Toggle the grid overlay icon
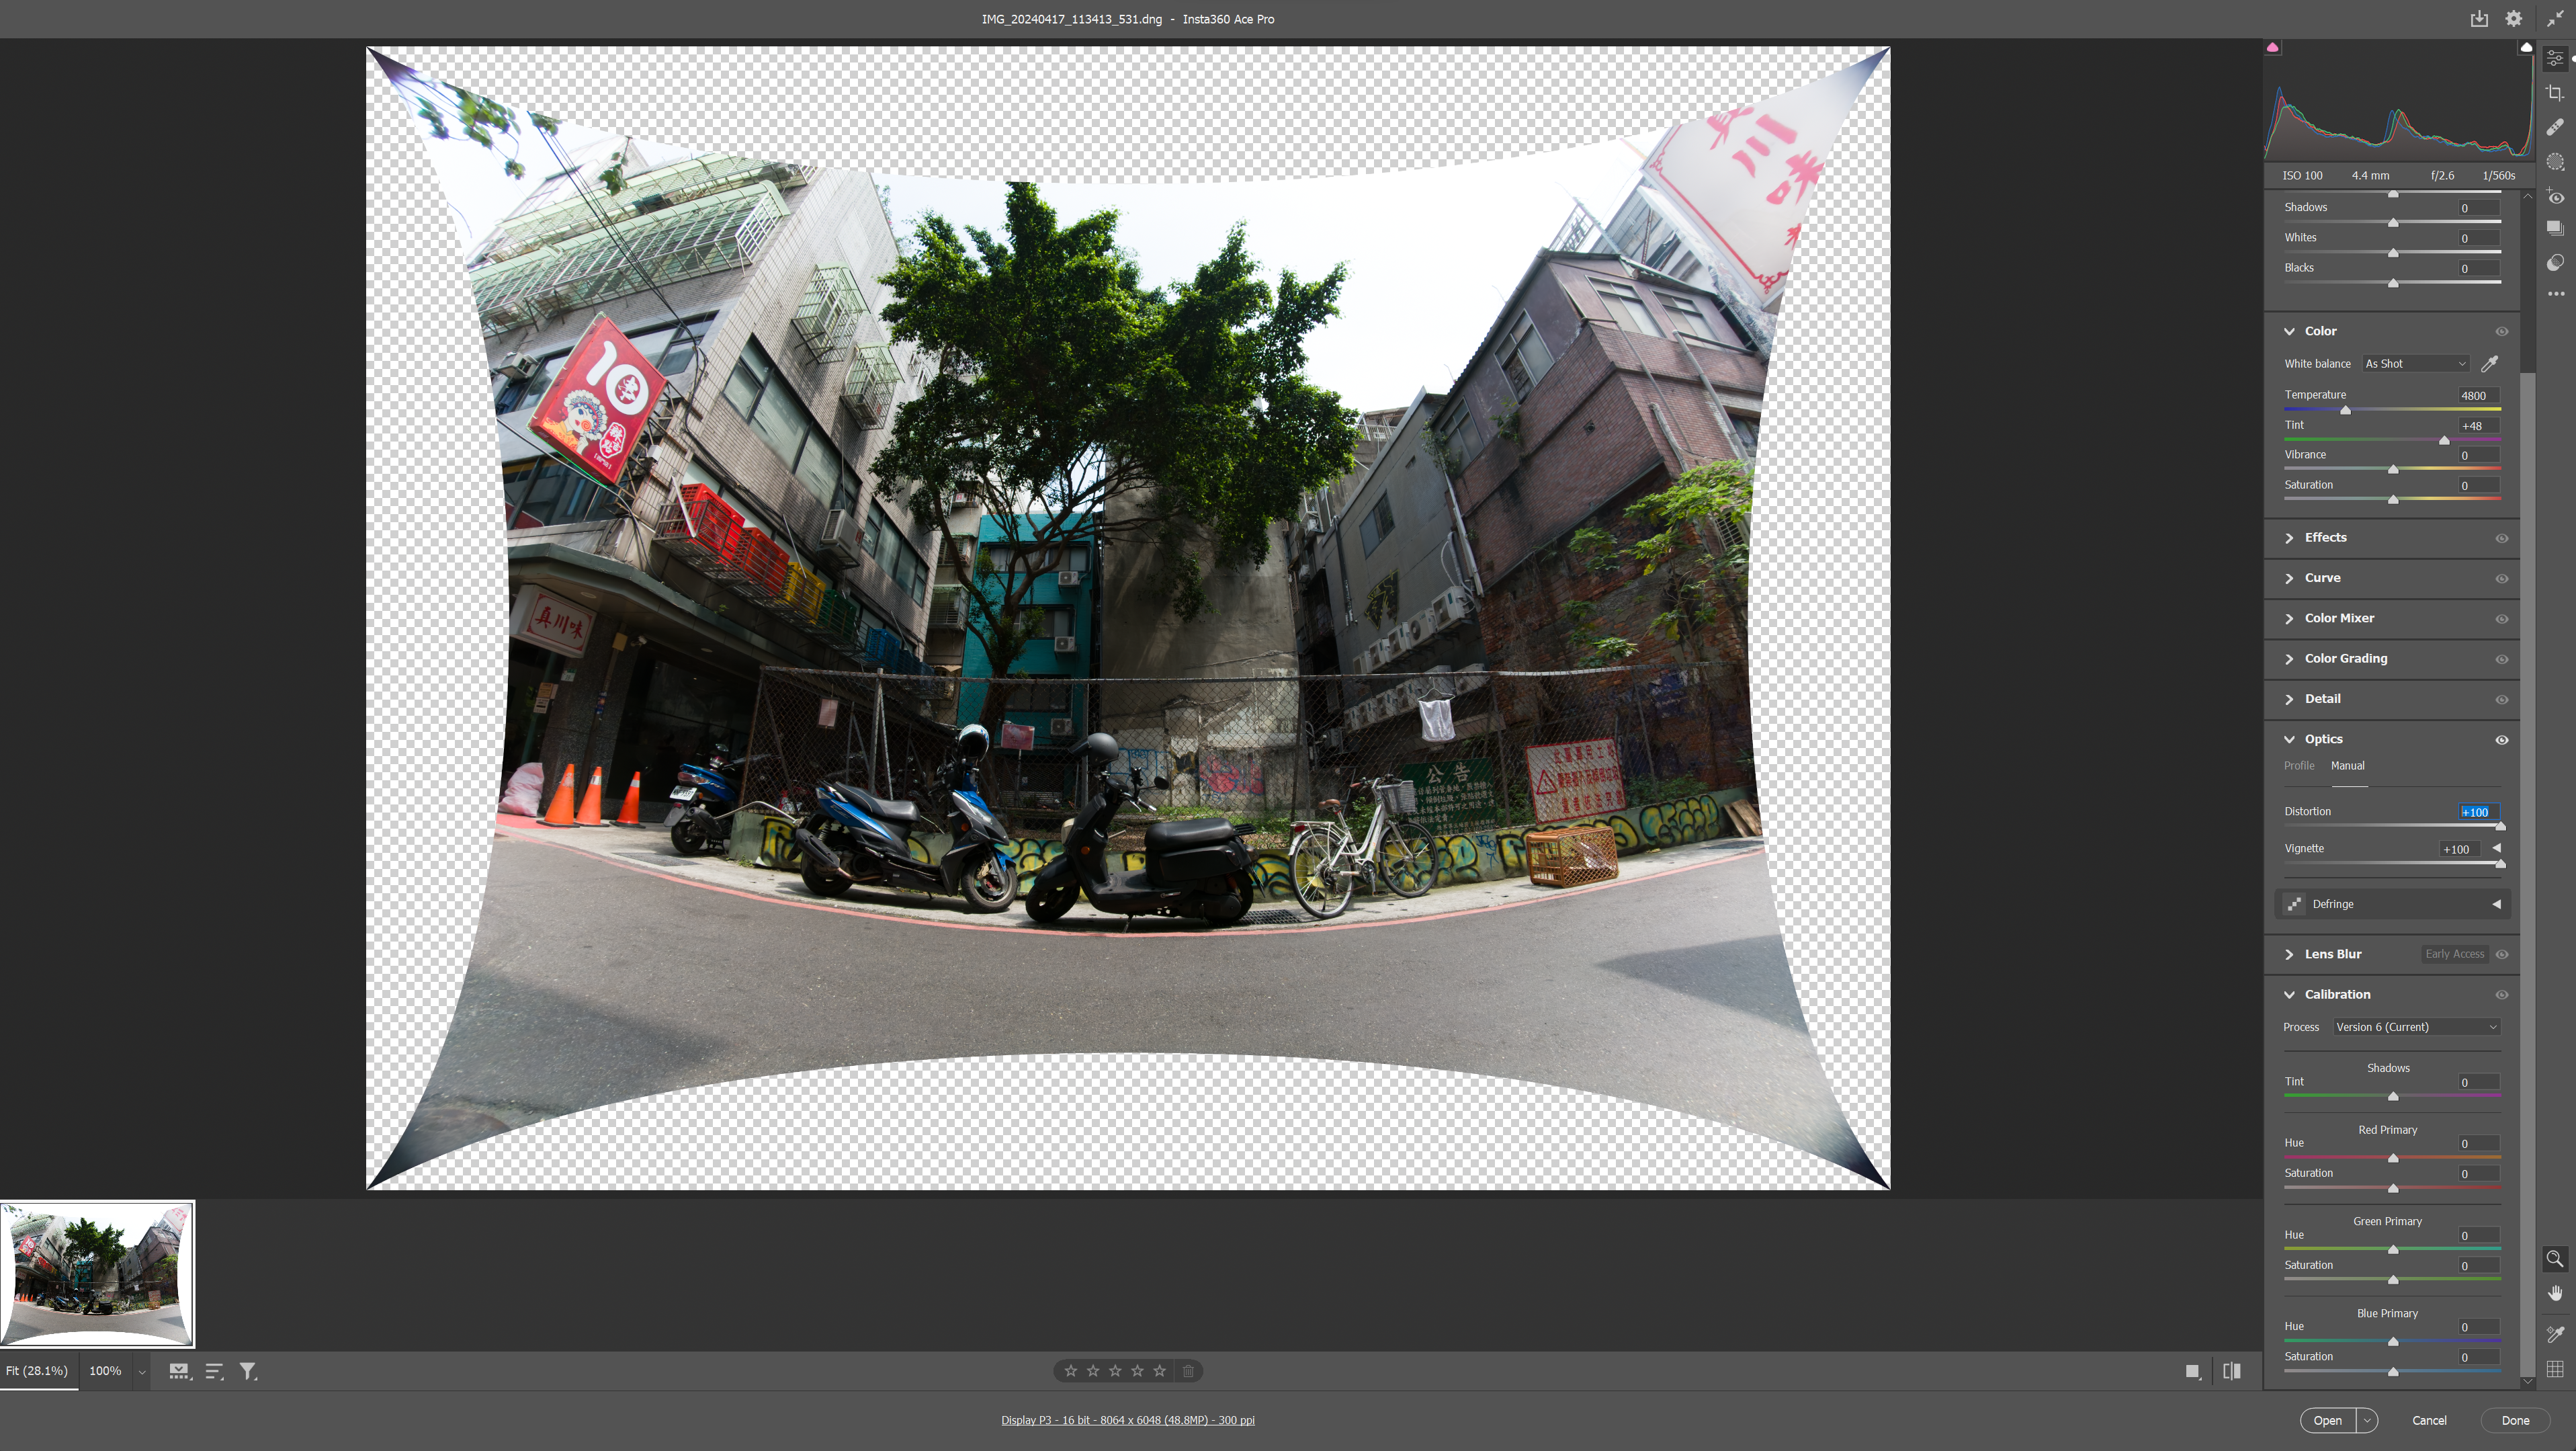 pos(2555,1369)
